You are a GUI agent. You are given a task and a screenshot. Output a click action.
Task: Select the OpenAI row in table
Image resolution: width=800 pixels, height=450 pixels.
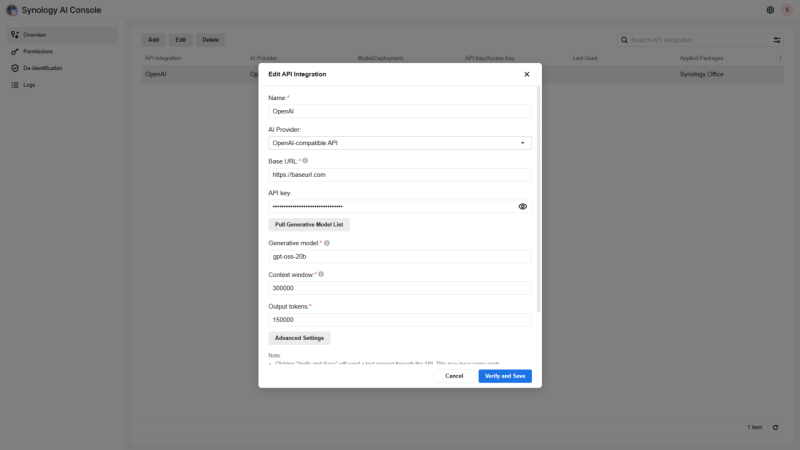tap(462, 74)
